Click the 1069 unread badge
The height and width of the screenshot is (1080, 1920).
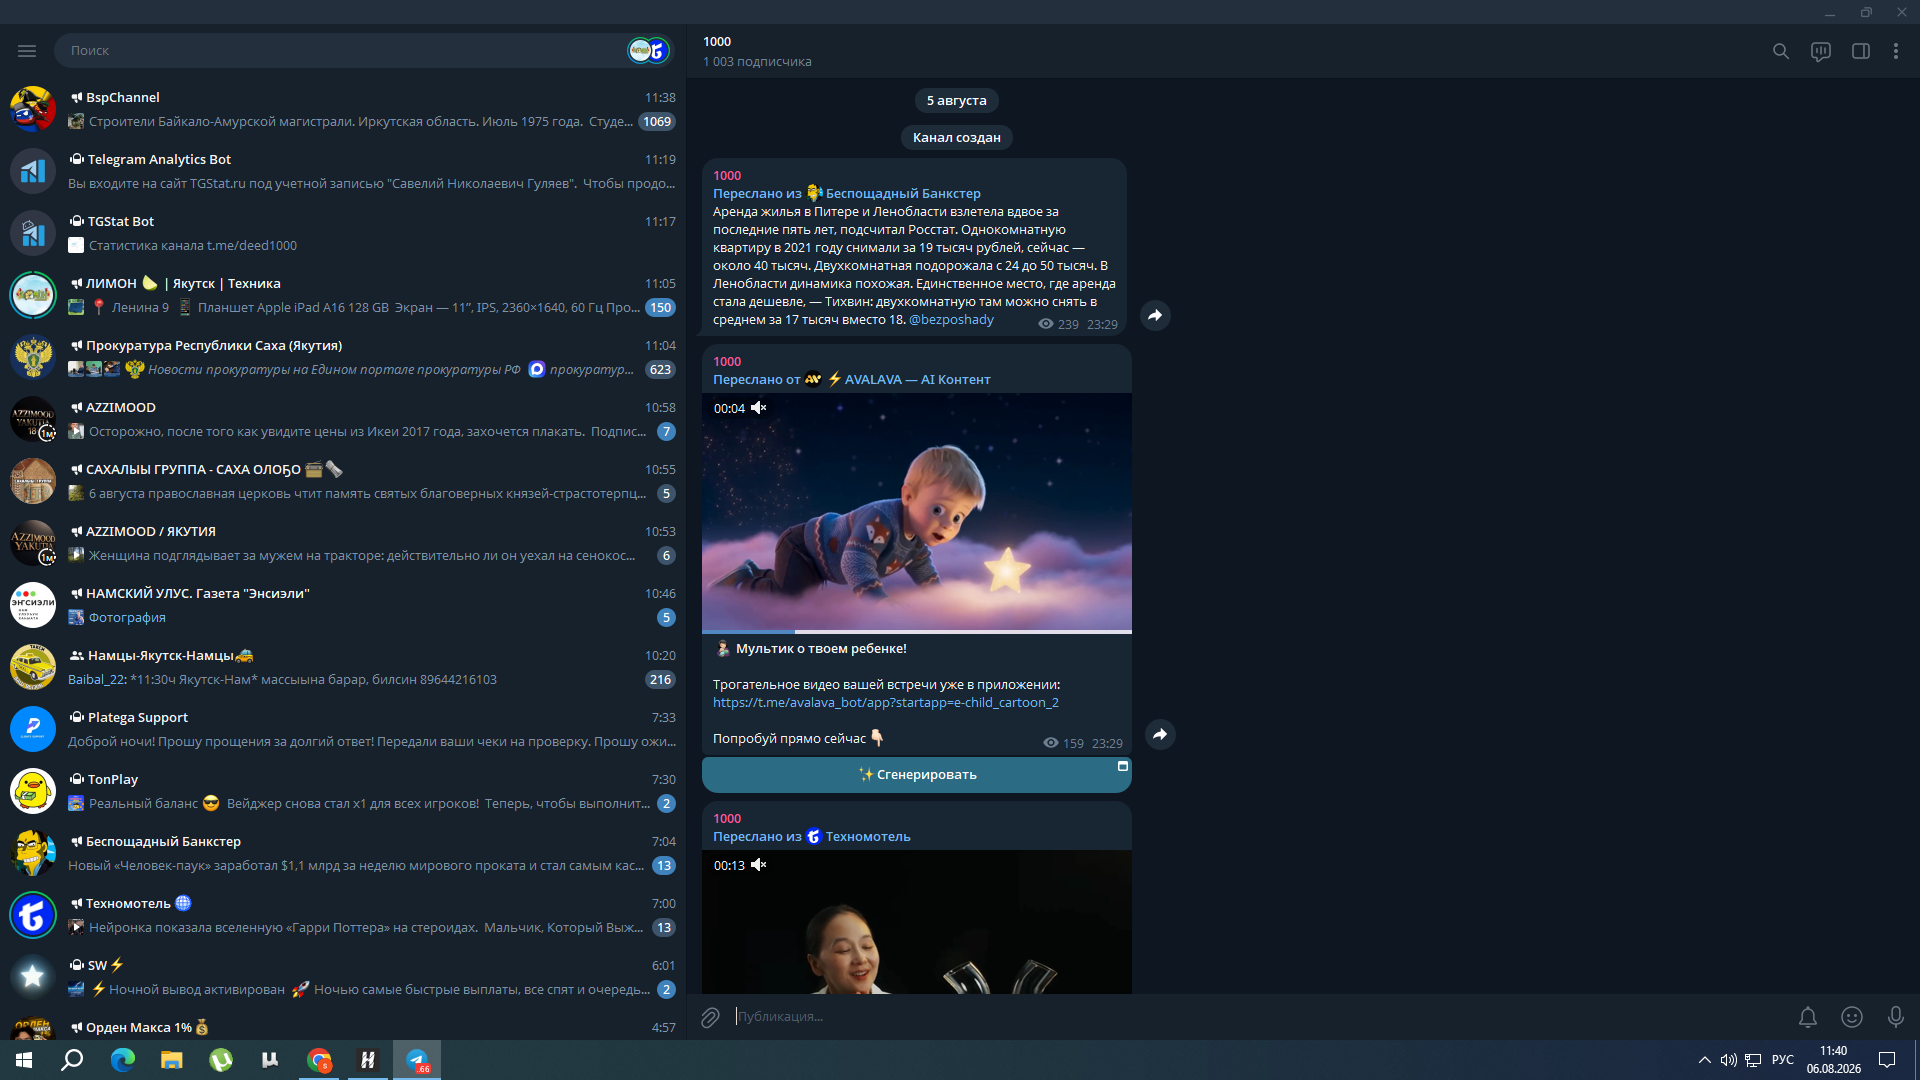click(657, 122)
